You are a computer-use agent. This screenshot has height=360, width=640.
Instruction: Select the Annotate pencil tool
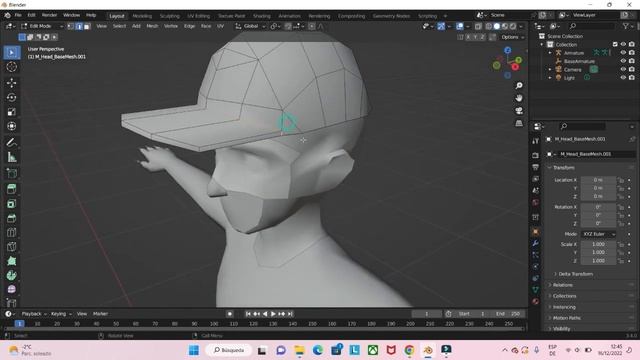coord(12,142)
